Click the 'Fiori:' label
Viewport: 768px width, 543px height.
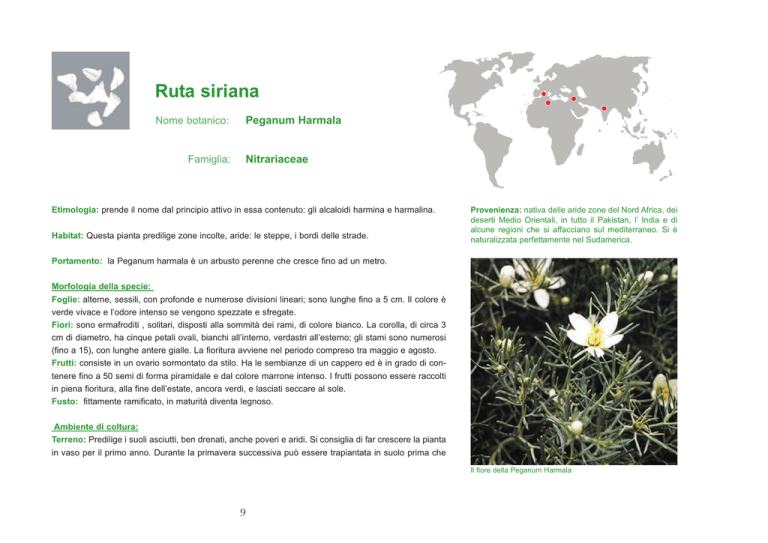(62, 325)
